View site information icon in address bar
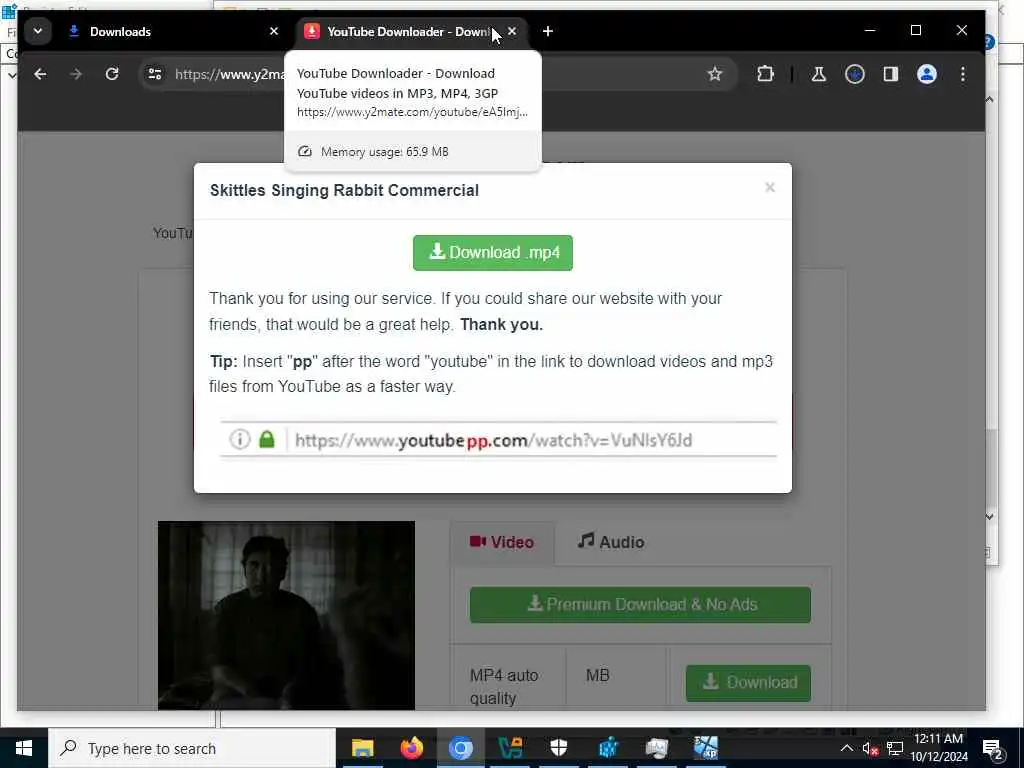The image size is (1024, 768). [155, 74]
